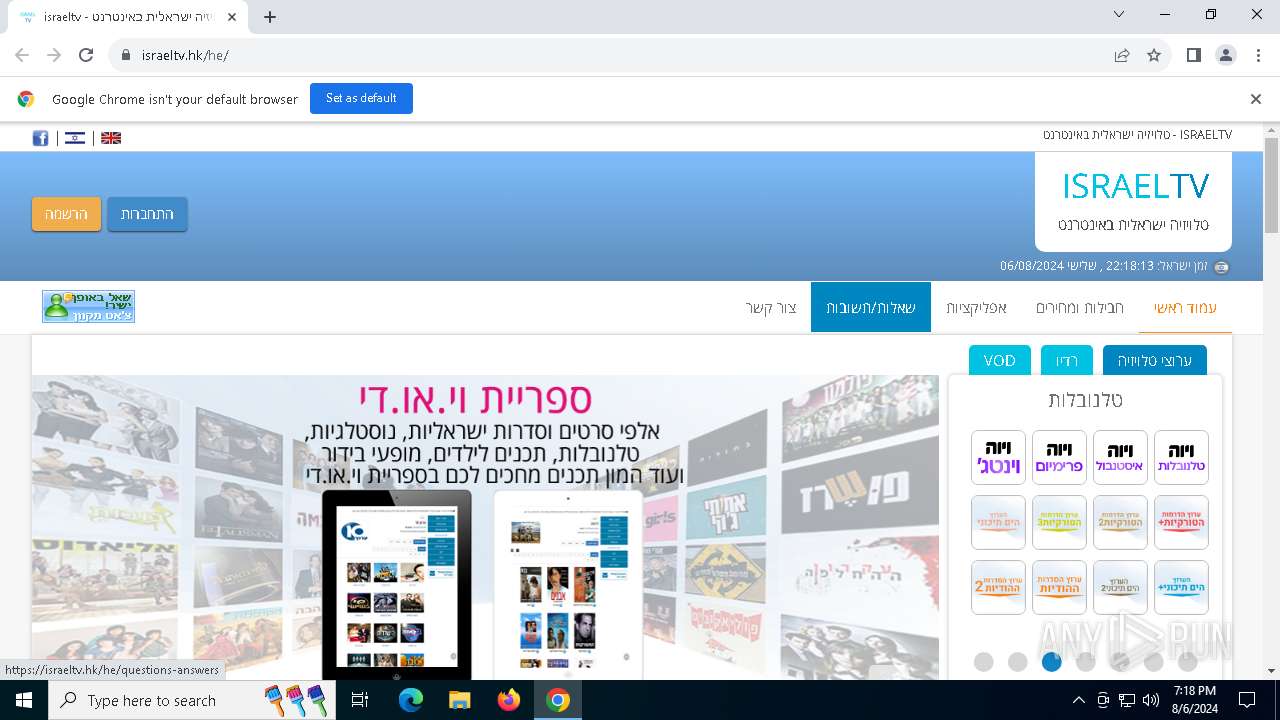Bookmark this page with the star icon

pyautogui.click(x=1154, y=55)
